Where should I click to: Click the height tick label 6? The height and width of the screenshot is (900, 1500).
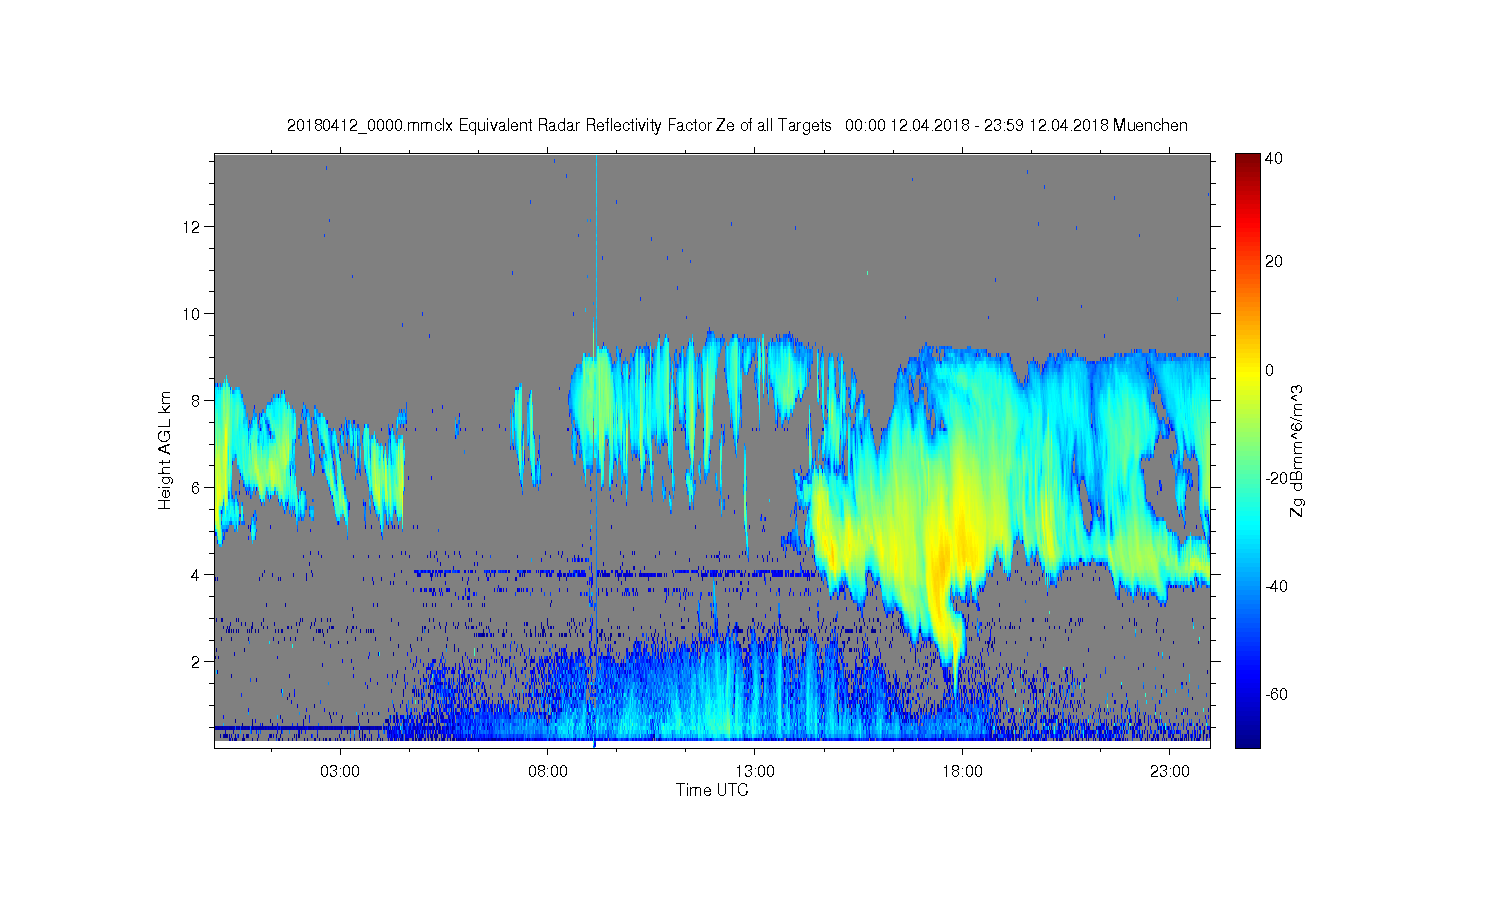(x=198, y=487)
